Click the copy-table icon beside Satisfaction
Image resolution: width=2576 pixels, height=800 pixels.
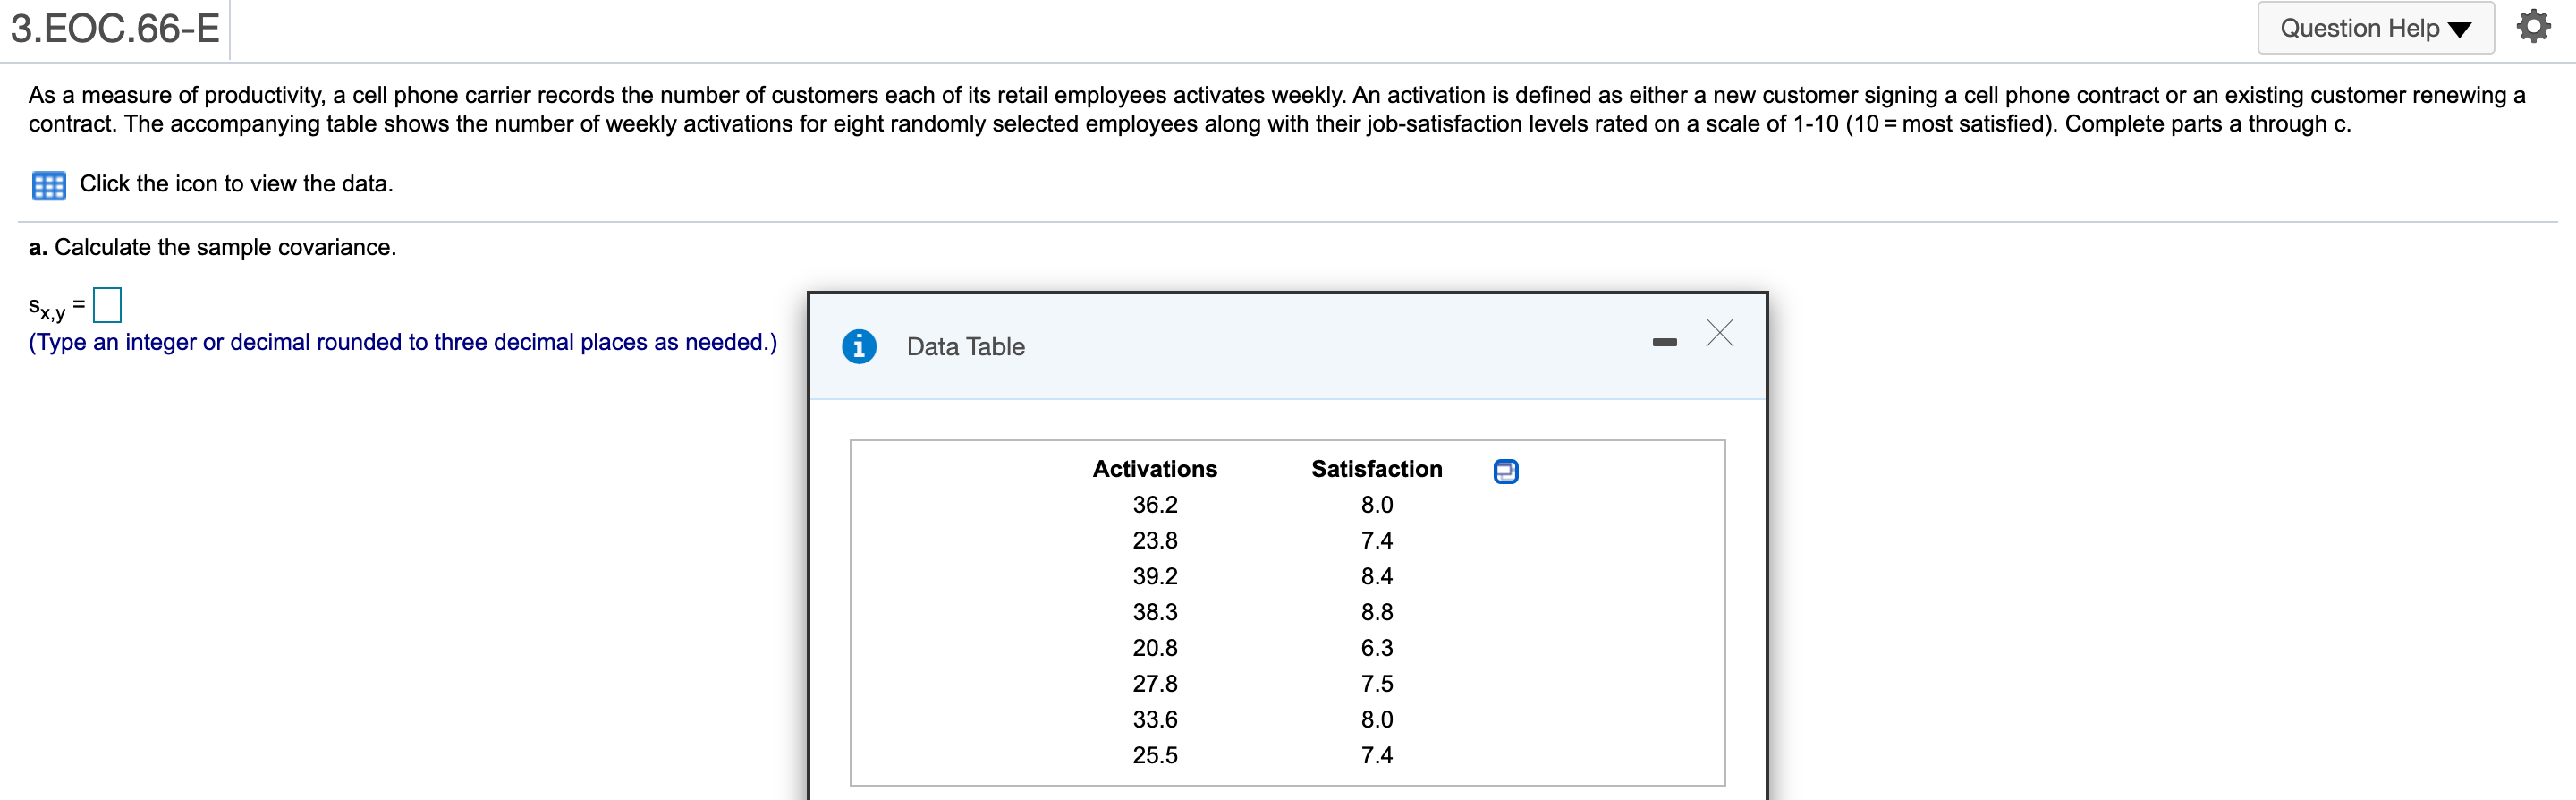click(1505, 471)
